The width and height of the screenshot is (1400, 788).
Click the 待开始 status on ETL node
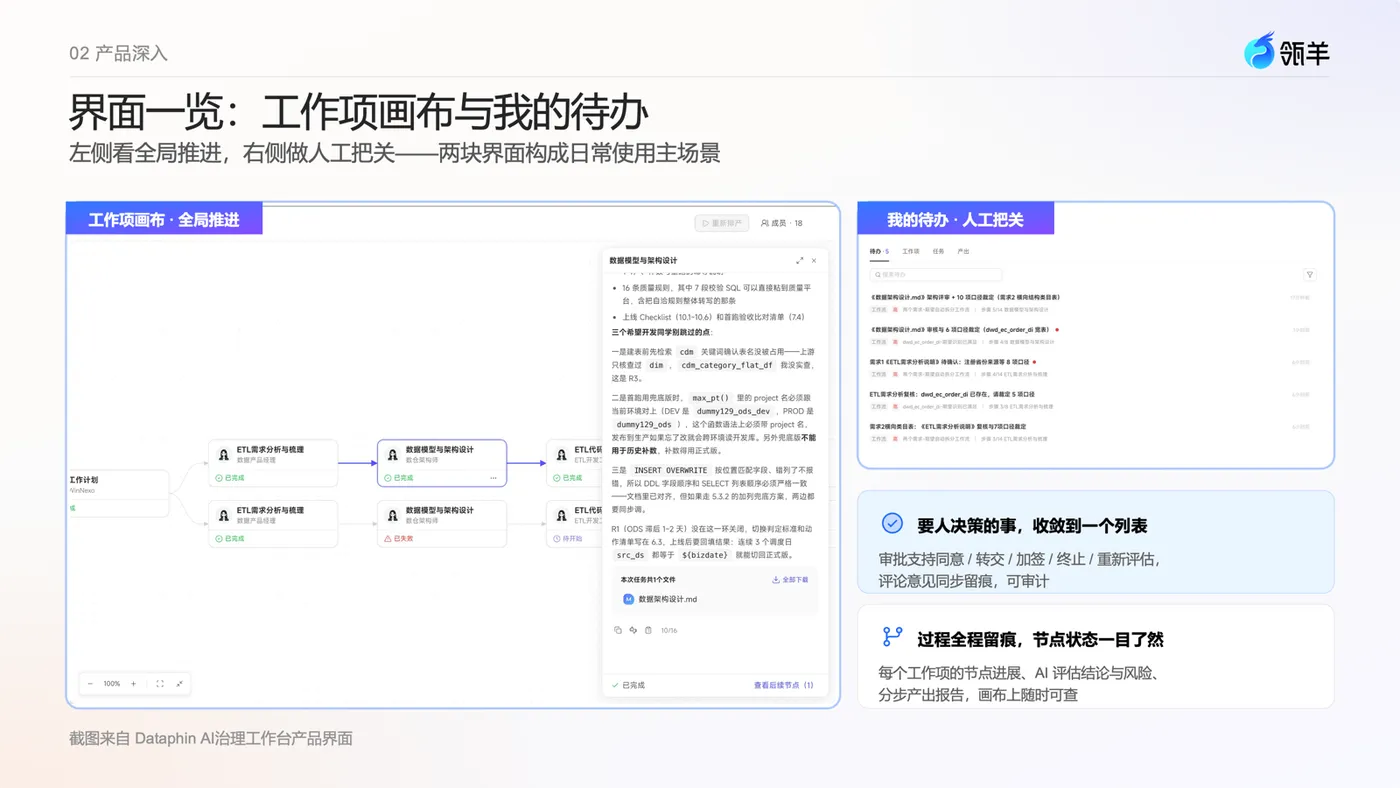tap(567, 538)
